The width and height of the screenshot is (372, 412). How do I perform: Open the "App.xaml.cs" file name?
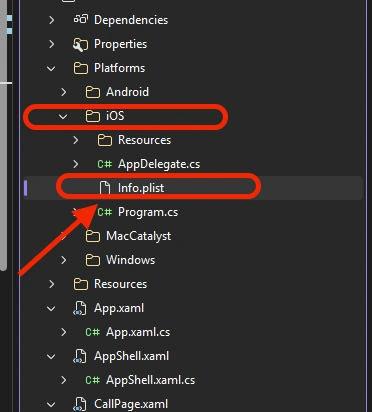coord(138,332)
